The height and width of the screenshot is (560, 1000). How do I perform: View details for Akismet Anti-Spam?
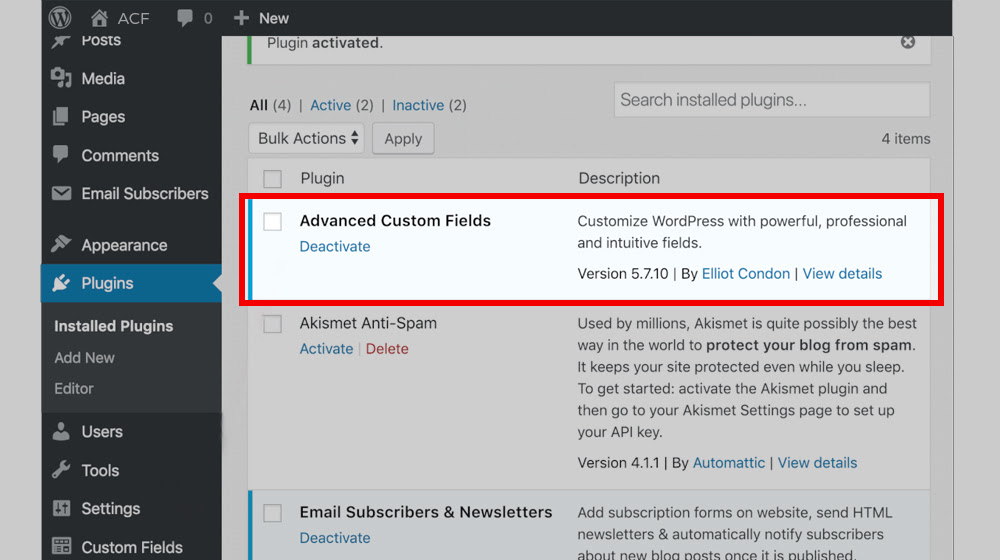(817, 463)
